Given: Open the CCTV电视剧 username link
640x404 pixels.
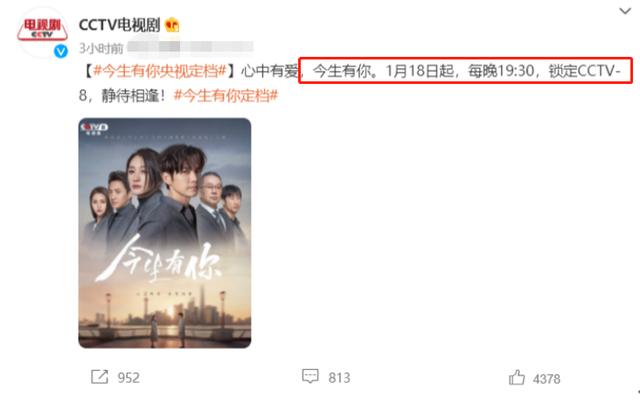Looking at the screenshot, I should [119, 25].
